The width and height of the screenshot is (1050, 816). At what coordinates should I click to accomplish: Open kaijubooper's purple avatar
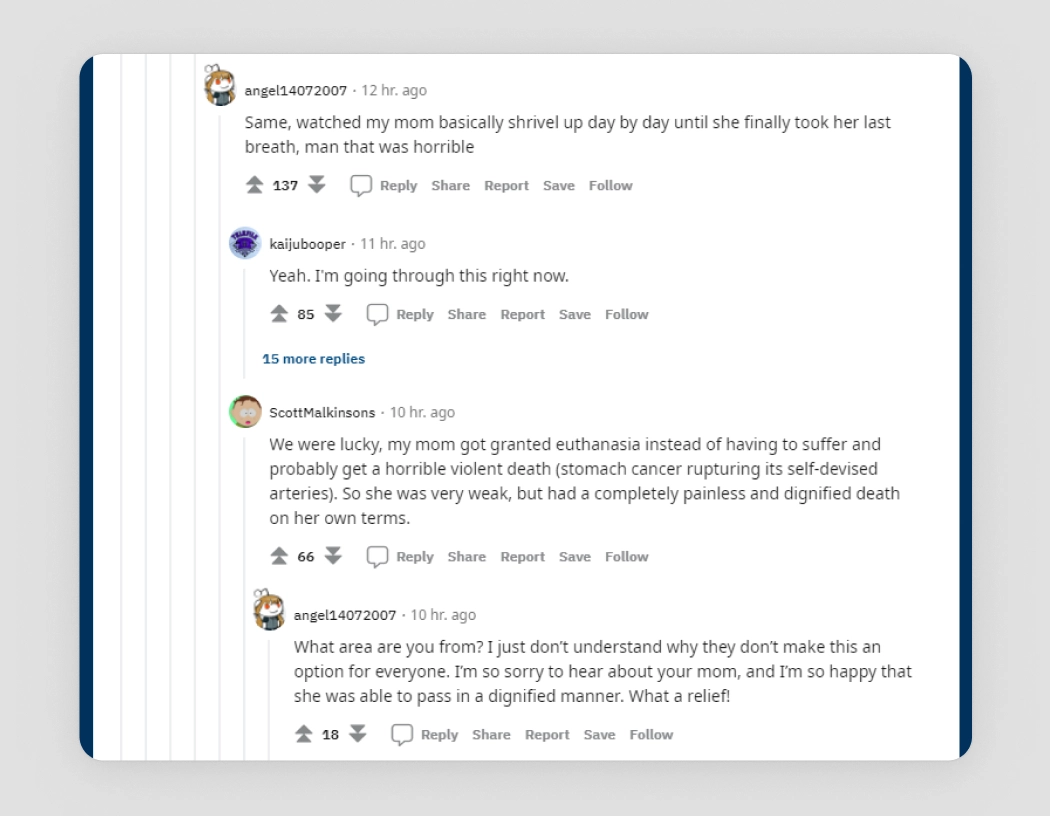[x=244, y=243]
